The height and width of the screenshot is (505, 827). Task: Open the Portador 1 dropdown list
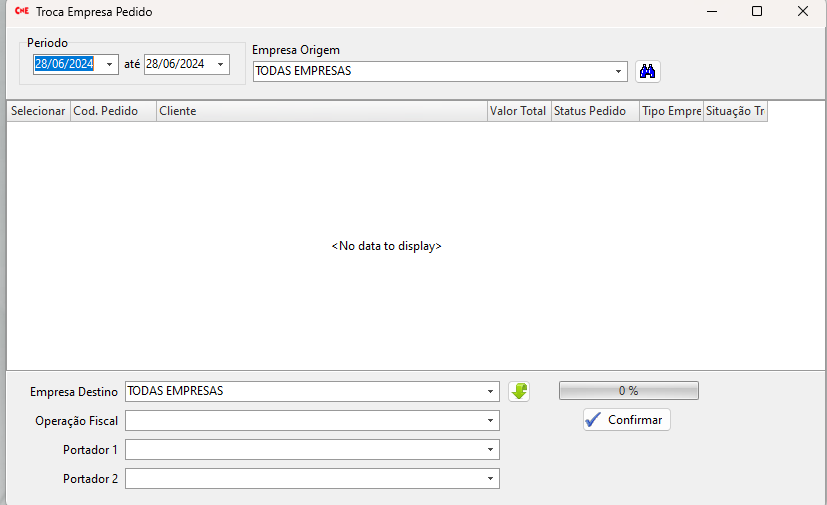[490, 450]
